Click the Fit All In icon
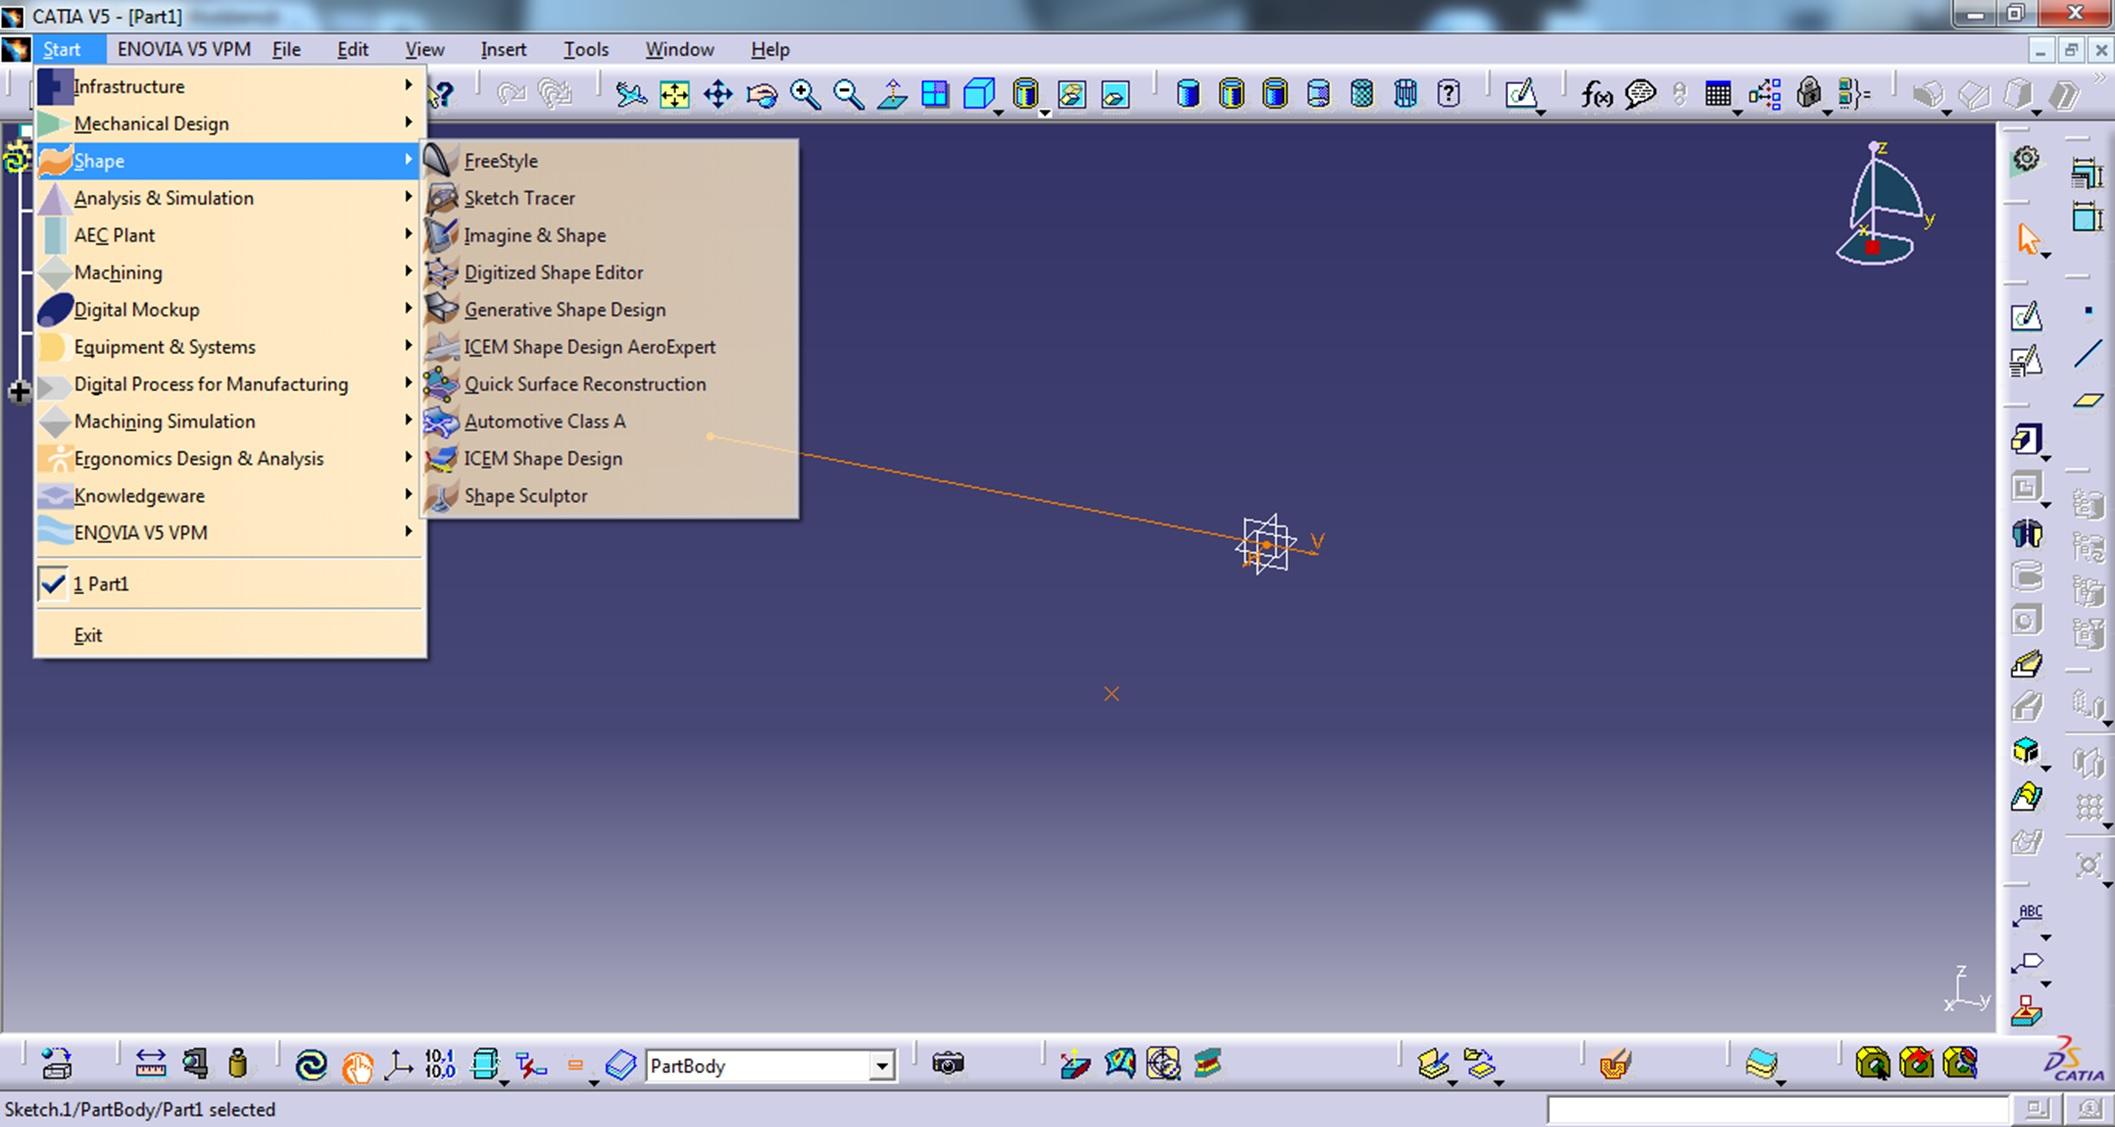The width and height of the screenshot is (2115, 1127). (x=675, y=94)
